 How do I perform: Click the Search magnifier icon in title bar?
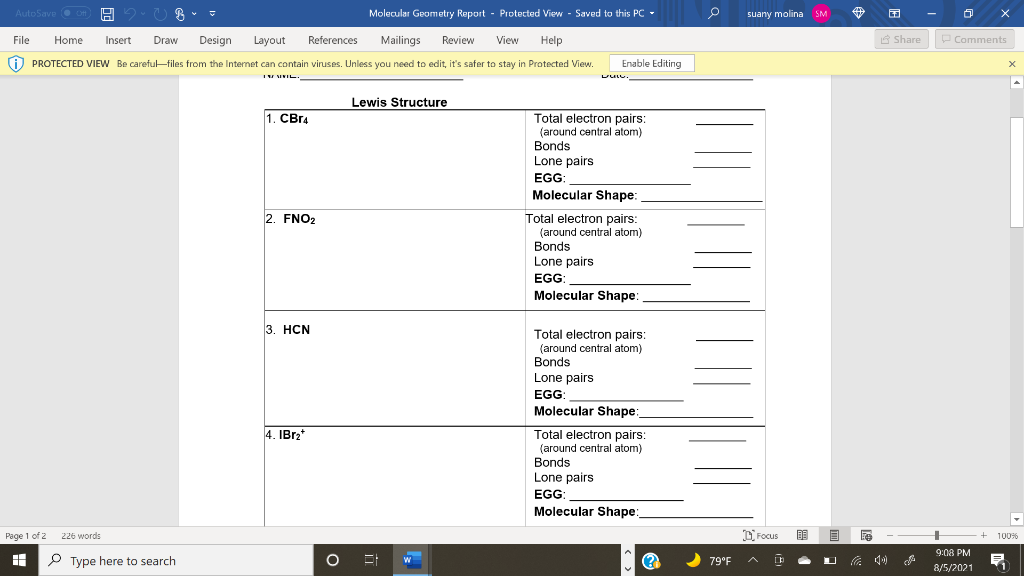pos(714,13)
